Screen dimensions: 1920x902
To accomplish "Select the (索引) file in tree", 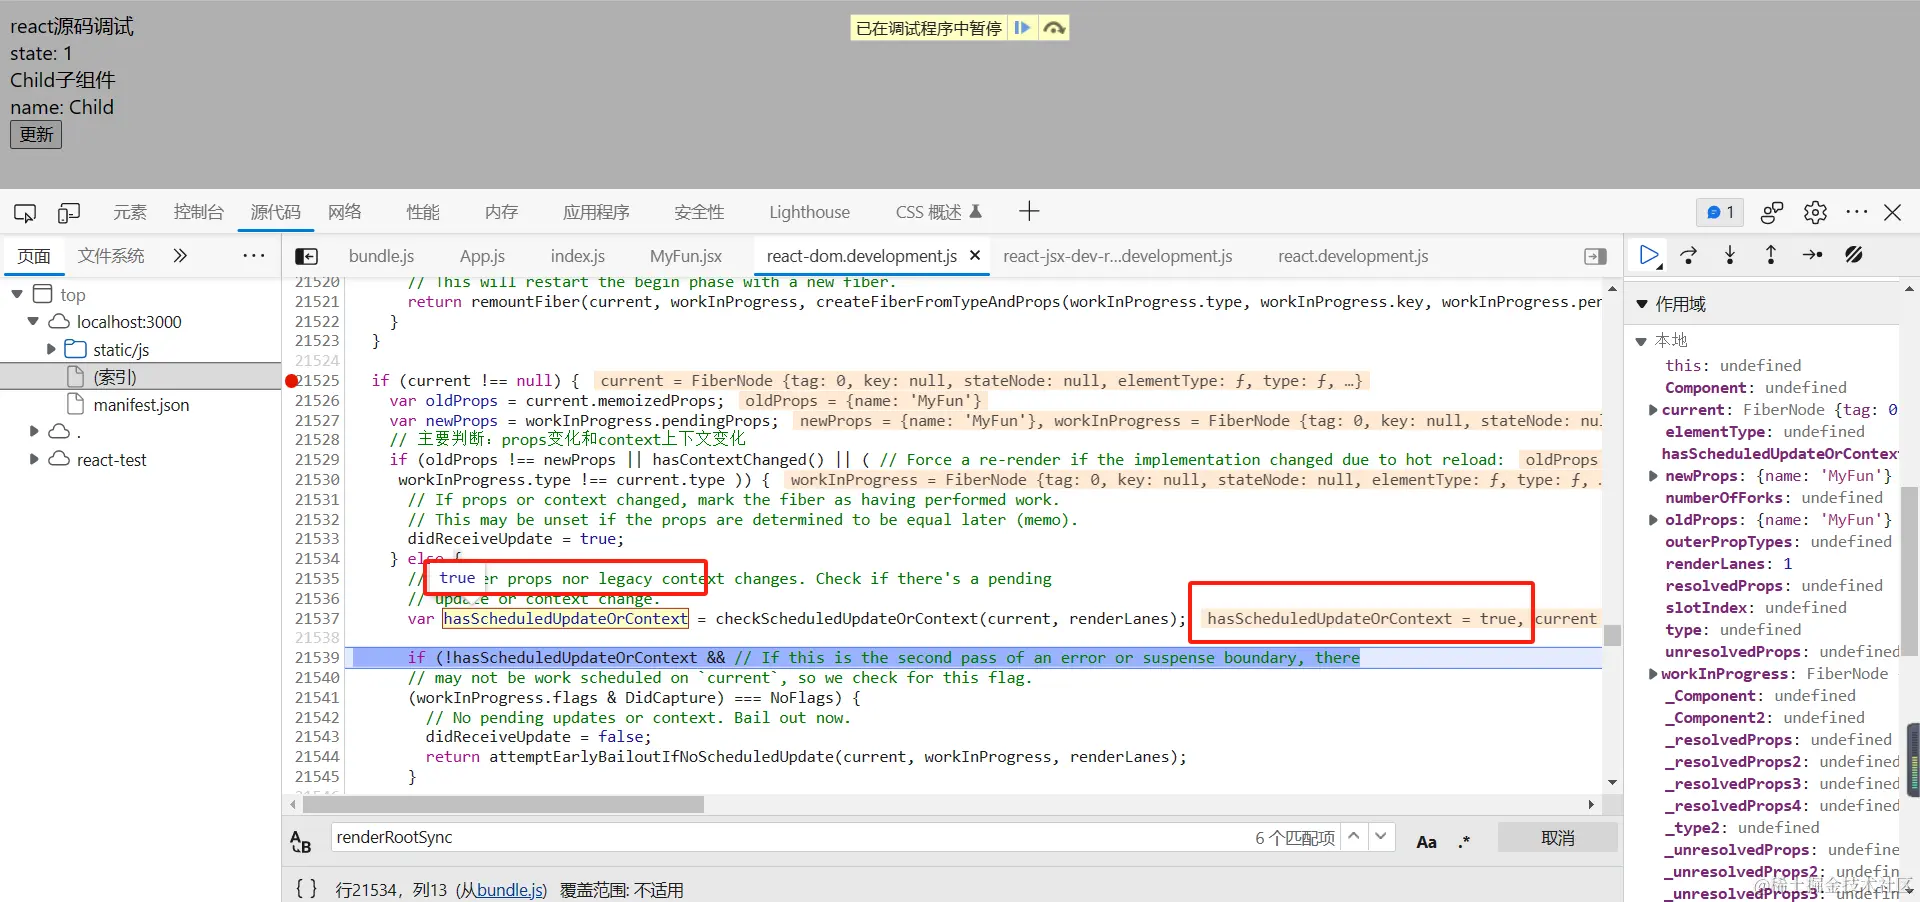I will tap(114, 377).
